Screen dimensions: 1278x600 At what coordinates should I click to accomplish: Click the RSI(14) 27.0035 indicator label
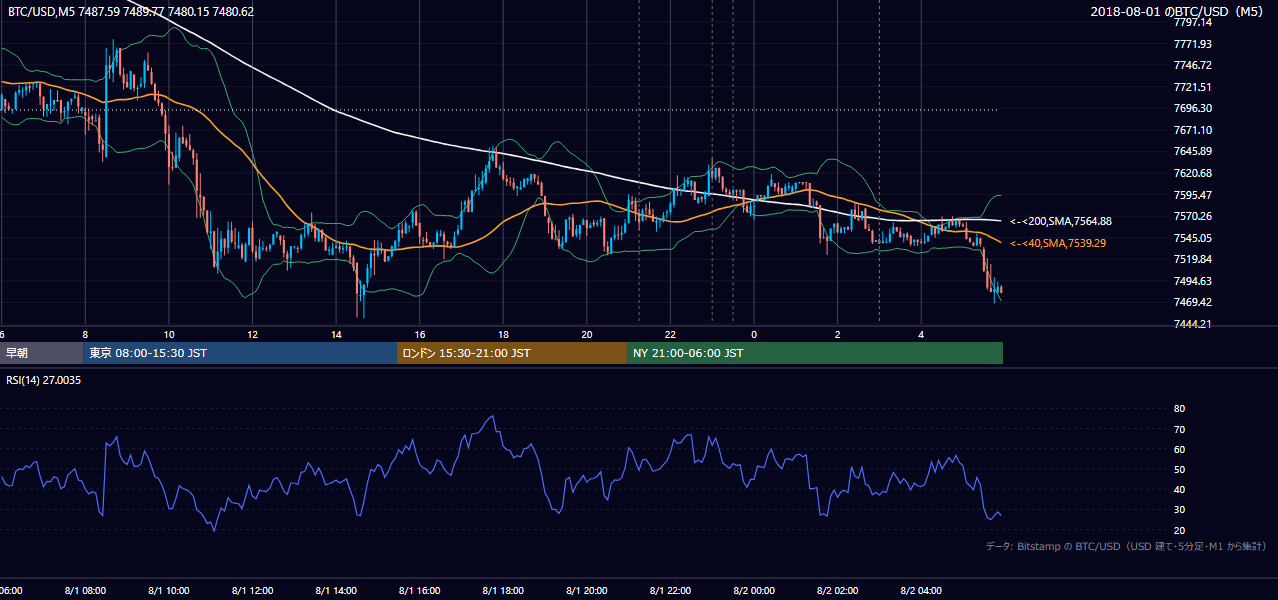coord(44,380)
